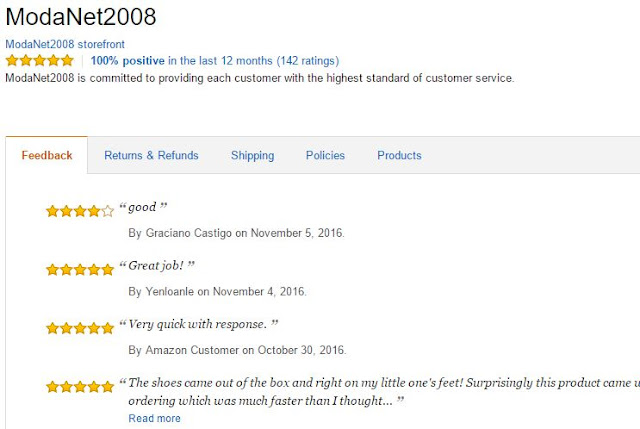
Task: Expand Read more on shoes review
Action: point(154,418)
